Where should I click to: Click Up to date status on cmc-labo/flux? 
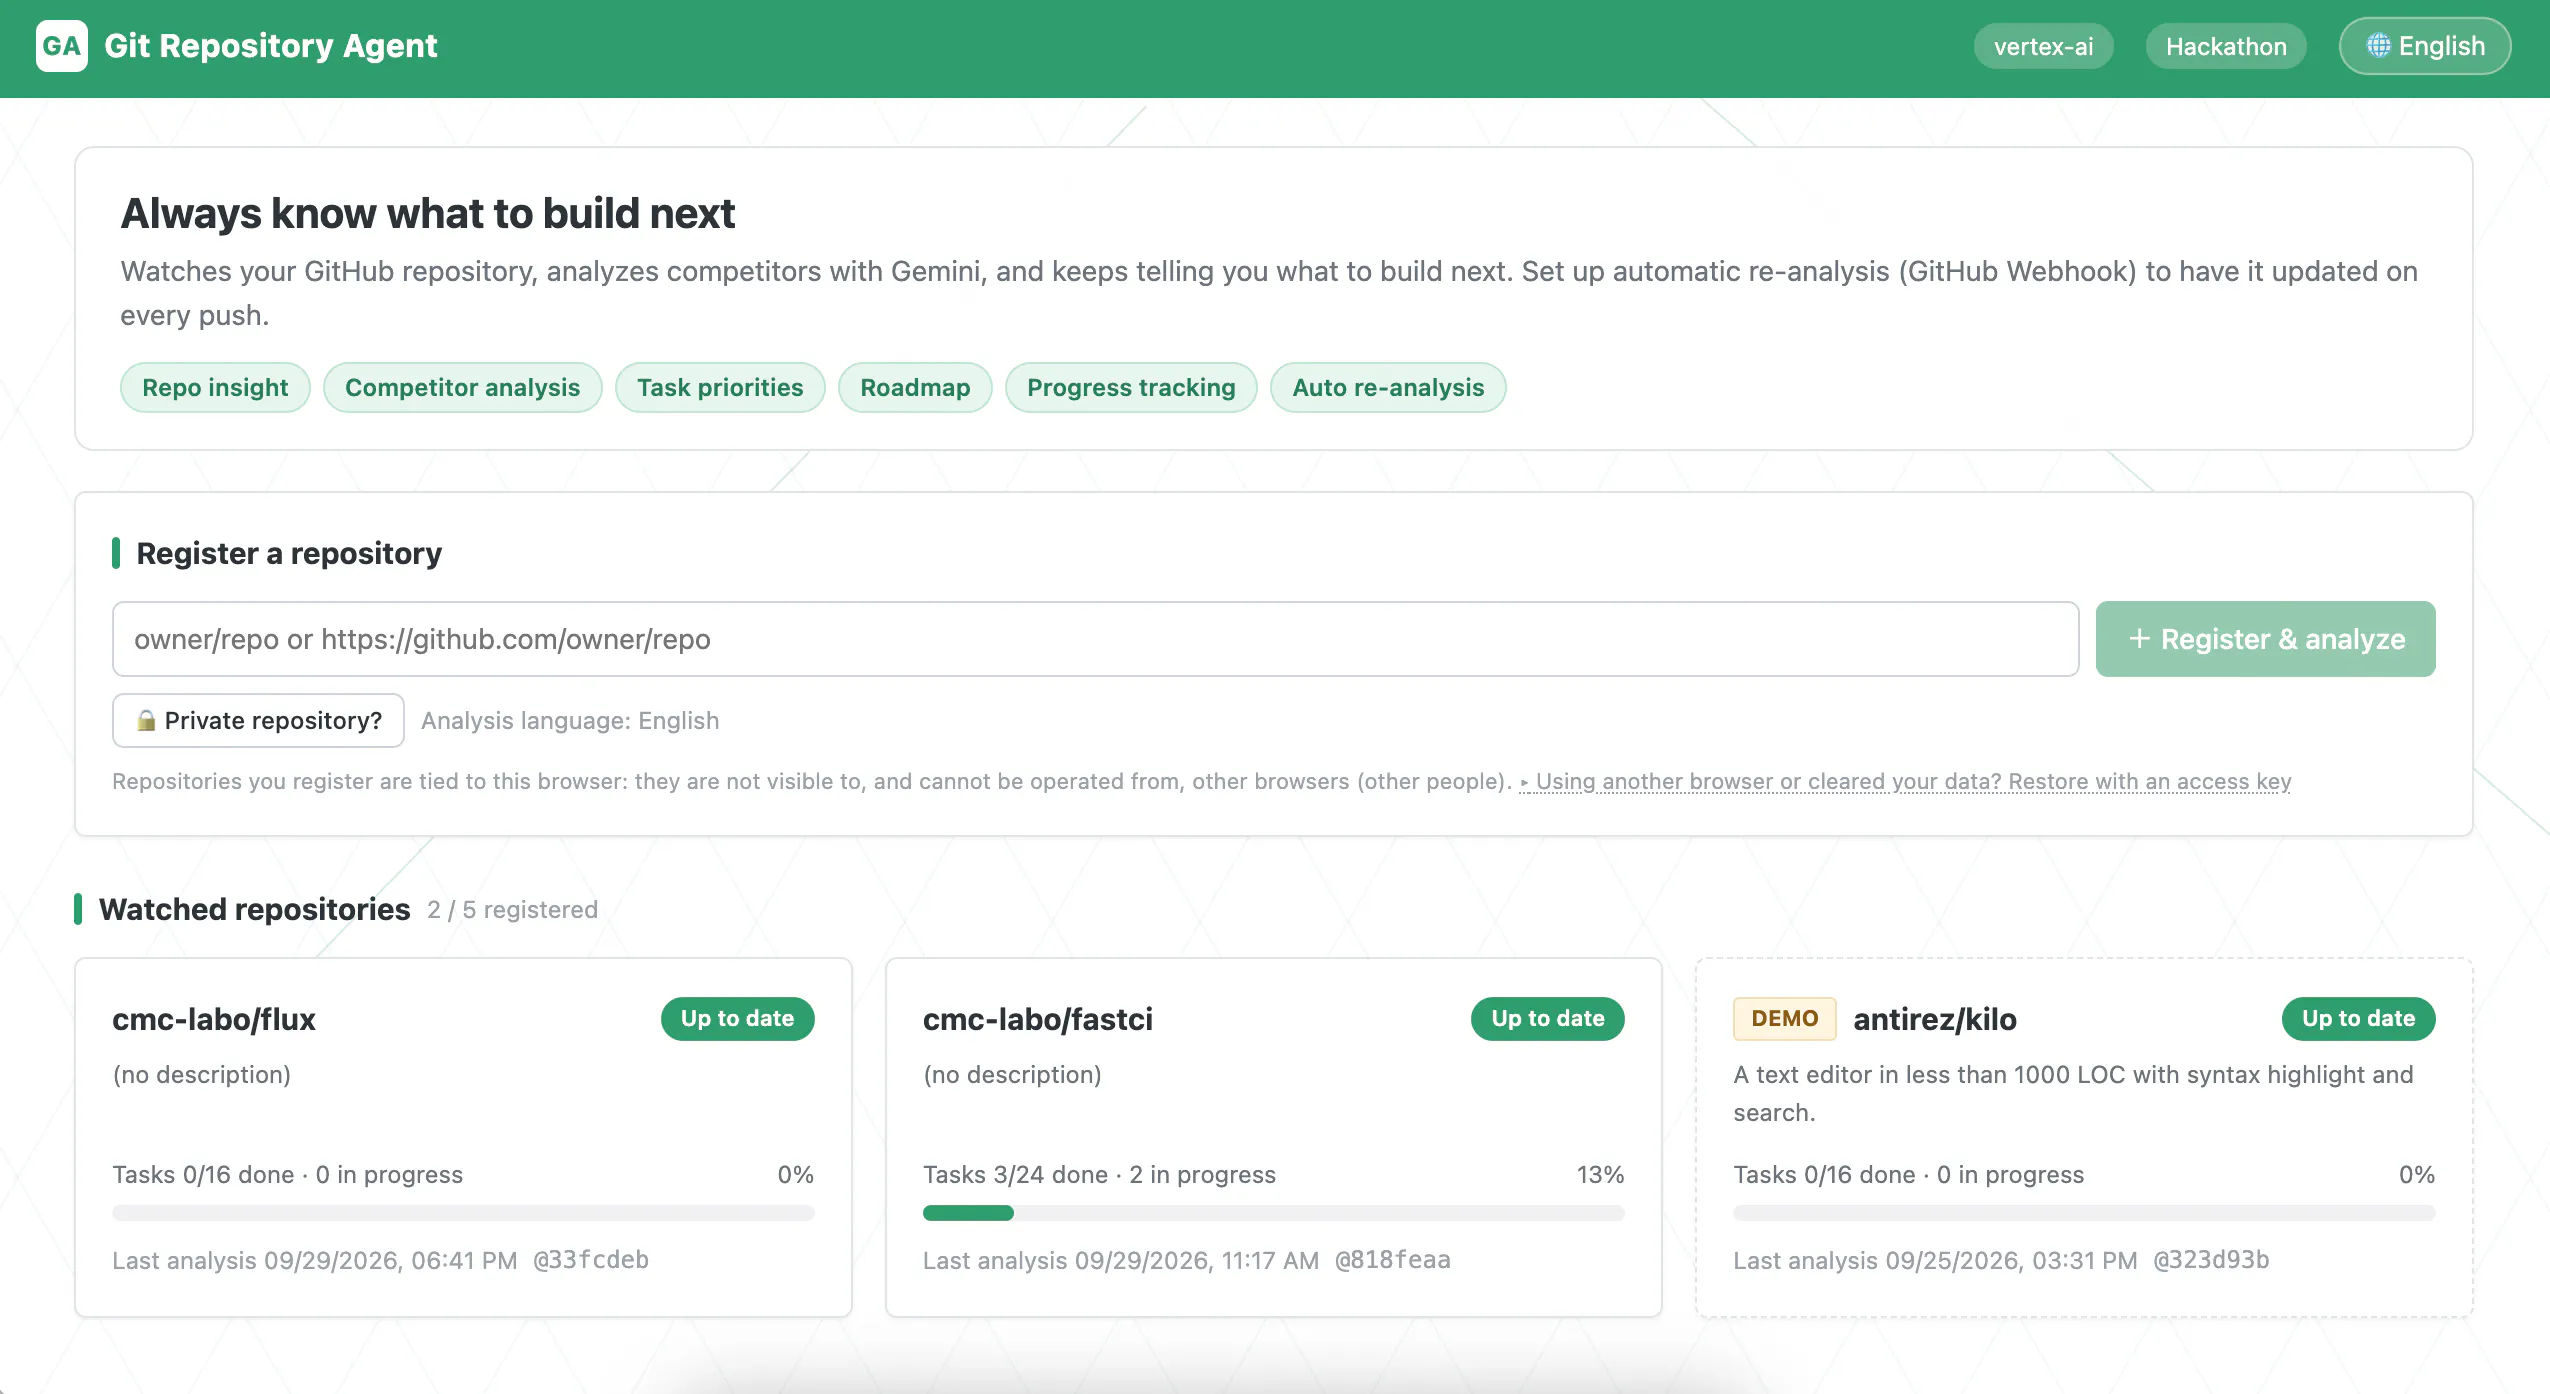[x=737, y=1018]
